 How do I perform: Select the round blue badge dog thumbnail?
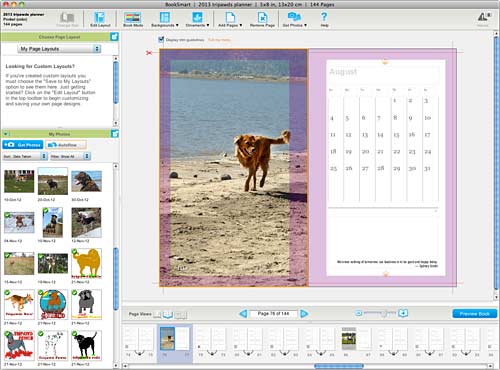point(53,304)
